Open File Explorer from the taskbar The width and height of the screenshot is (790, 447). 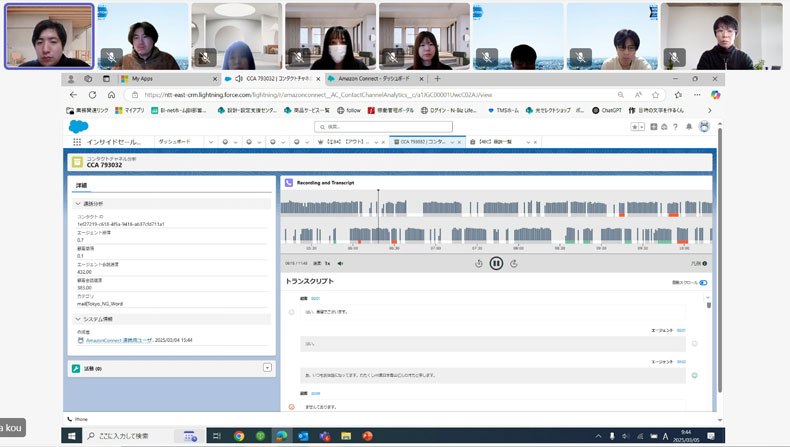(346, 436)
